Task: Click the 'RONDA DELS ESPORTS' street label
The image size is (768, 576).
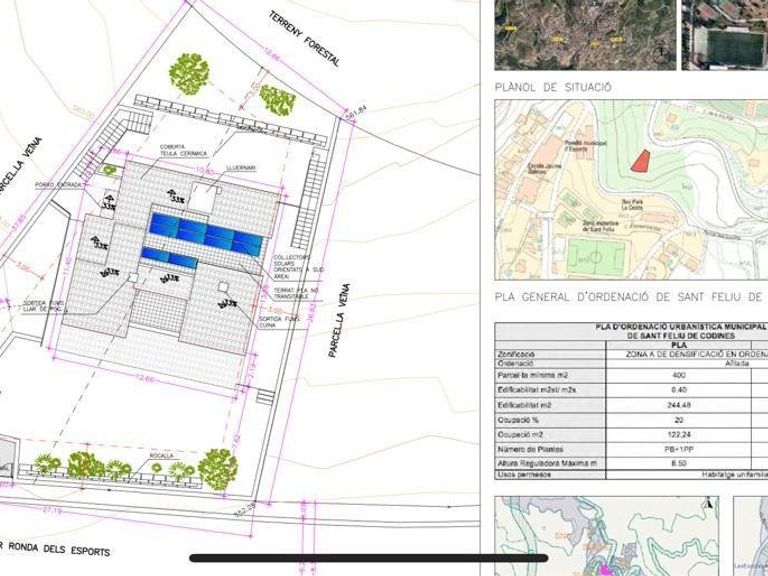Action: point(59,549)
